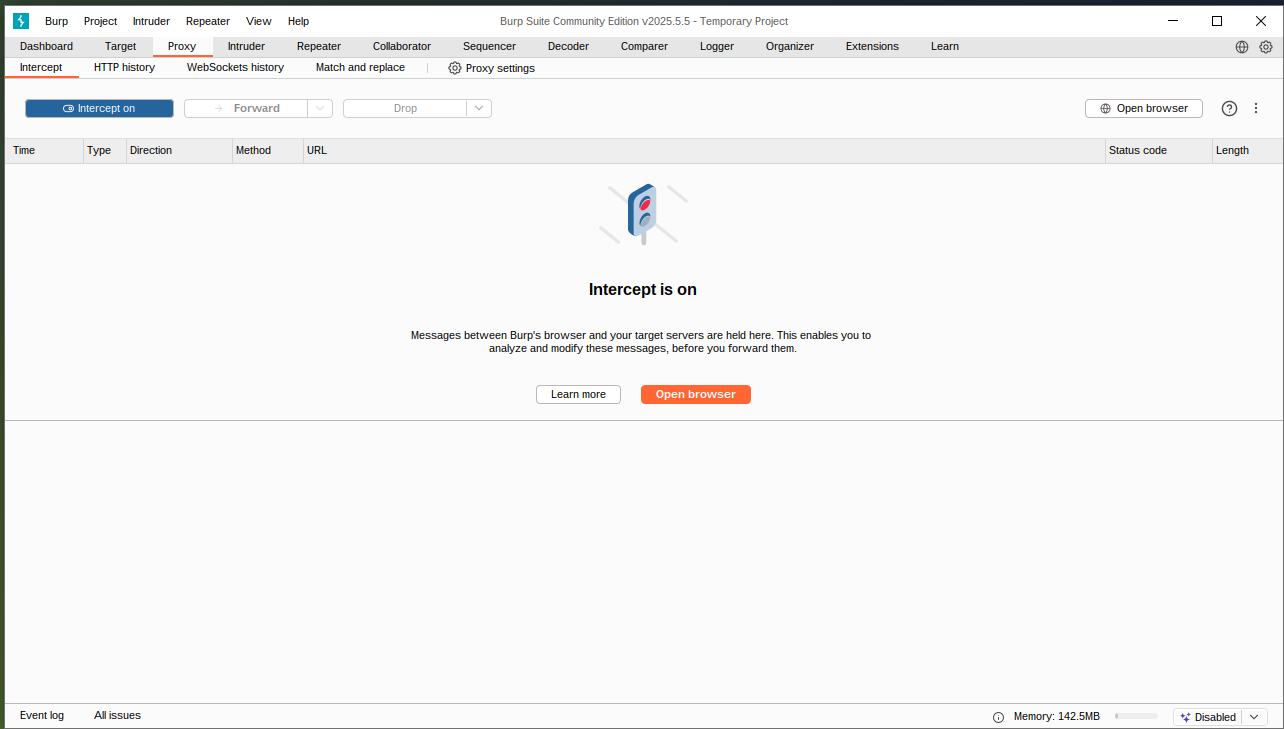Switch to the Sequencer tab
This screenshot has width=1284, height=729.
(489, 47)
